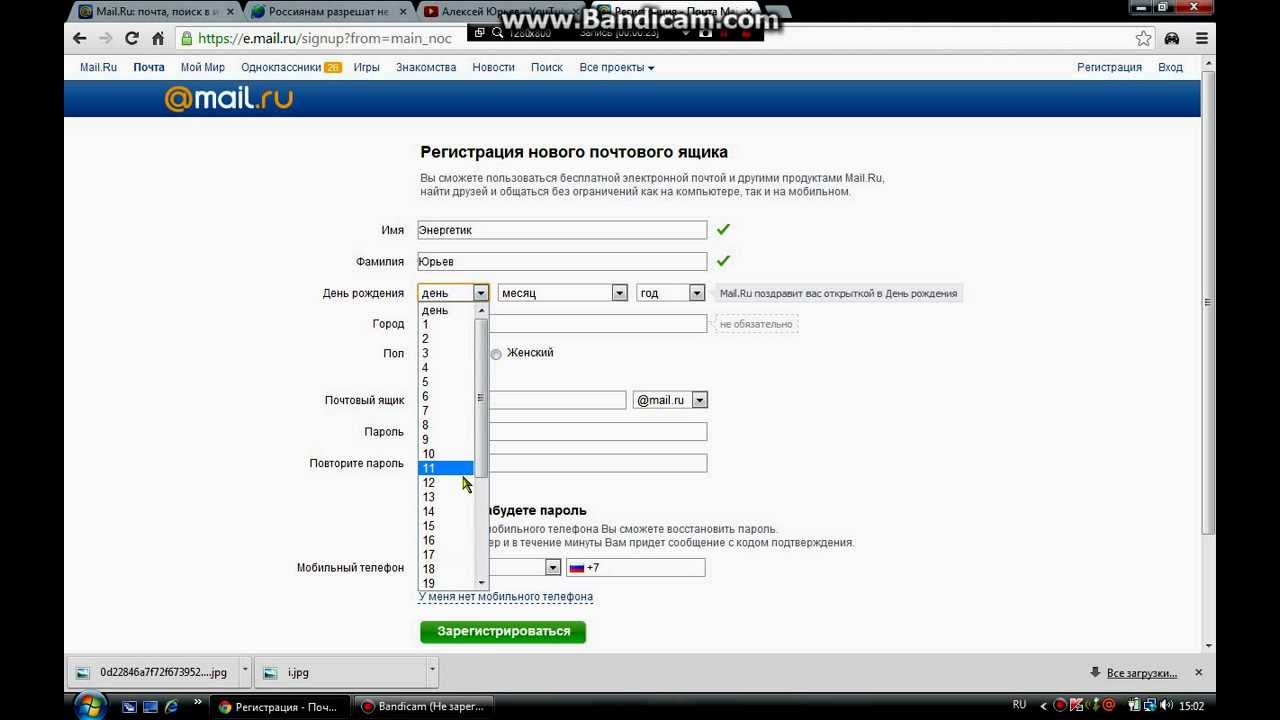Click У меня нет мобильного телефона link
This screenshot has height=720, width=1280.
click(x=505, y=597)
